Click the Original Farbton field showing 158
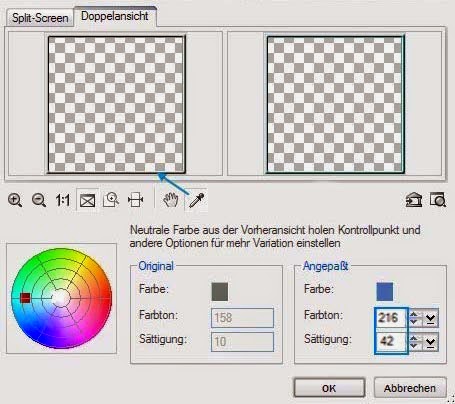The width and height of the screenshot is (455, 404). tap(242, 318)
